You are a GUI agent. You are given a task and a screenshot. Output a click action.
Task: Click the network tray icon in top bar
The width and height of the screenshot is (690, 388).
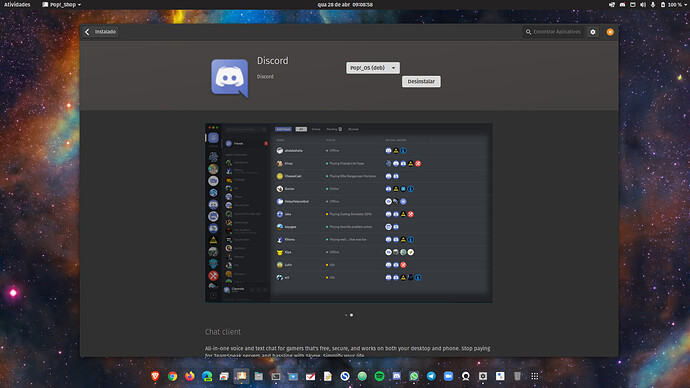click(x=612, y=4)
